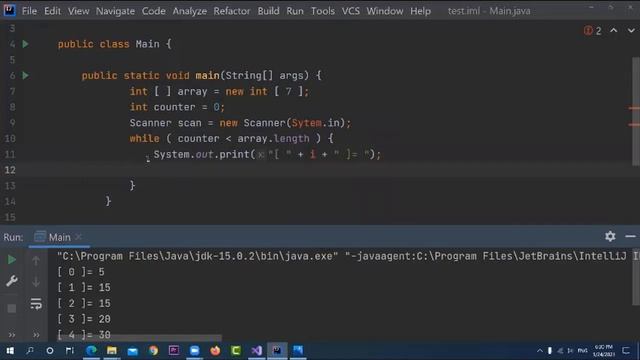Open the Help menu
Viewport: 640px width, 360px height.
[420, 11]
